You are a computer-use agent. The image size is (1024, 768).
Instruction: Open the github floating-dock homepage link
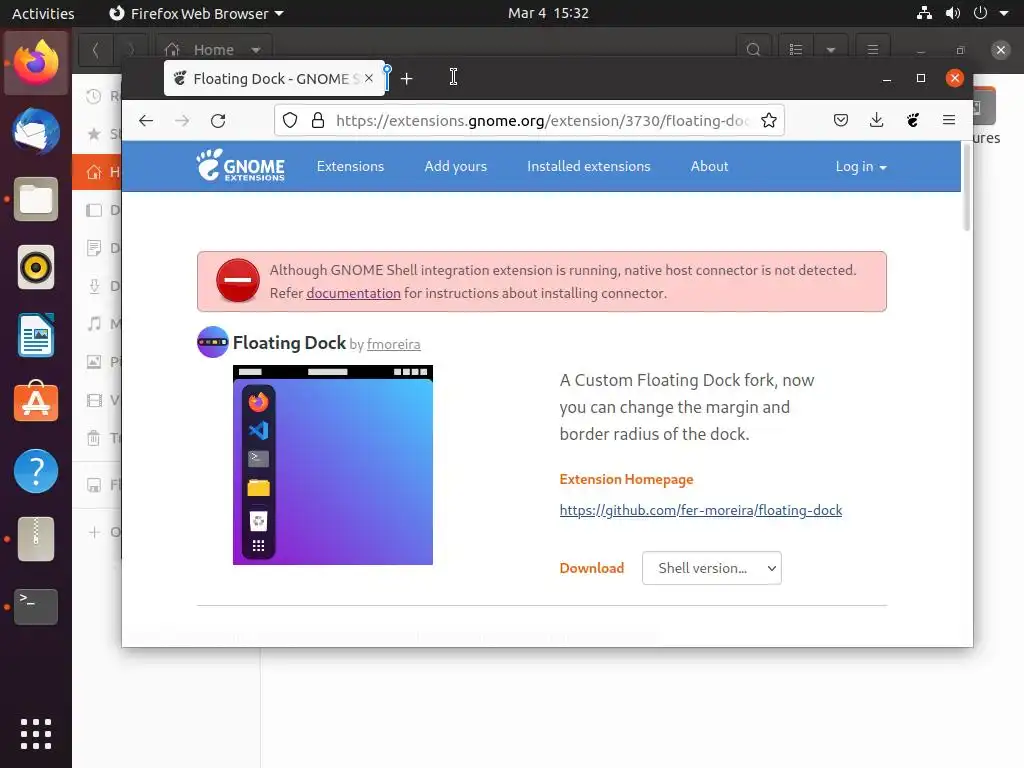tap(701, 510)
